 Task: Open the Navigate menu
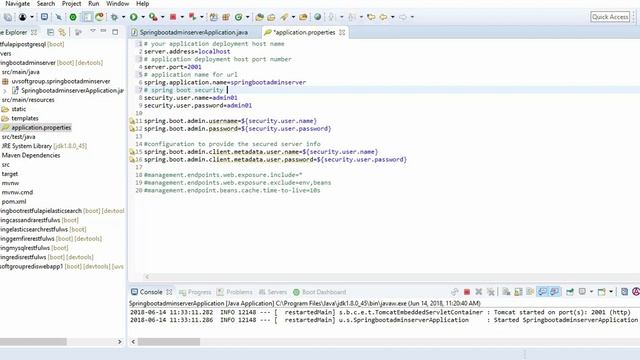point(18,4)
